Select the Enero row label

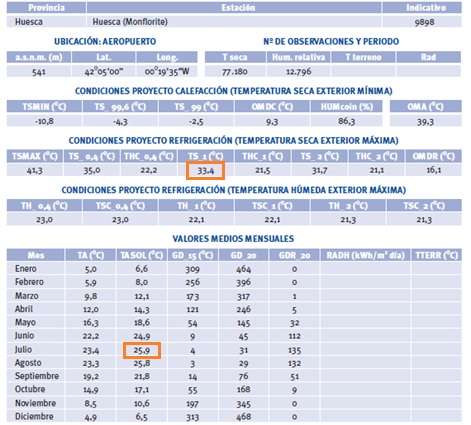26,268
